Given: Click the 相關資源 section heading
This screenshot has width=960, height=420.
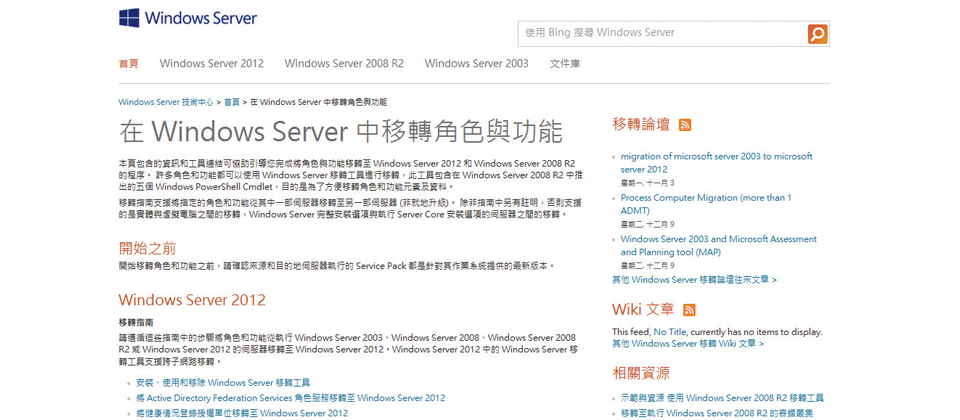Looking at the screenshot, I should 641,372.
